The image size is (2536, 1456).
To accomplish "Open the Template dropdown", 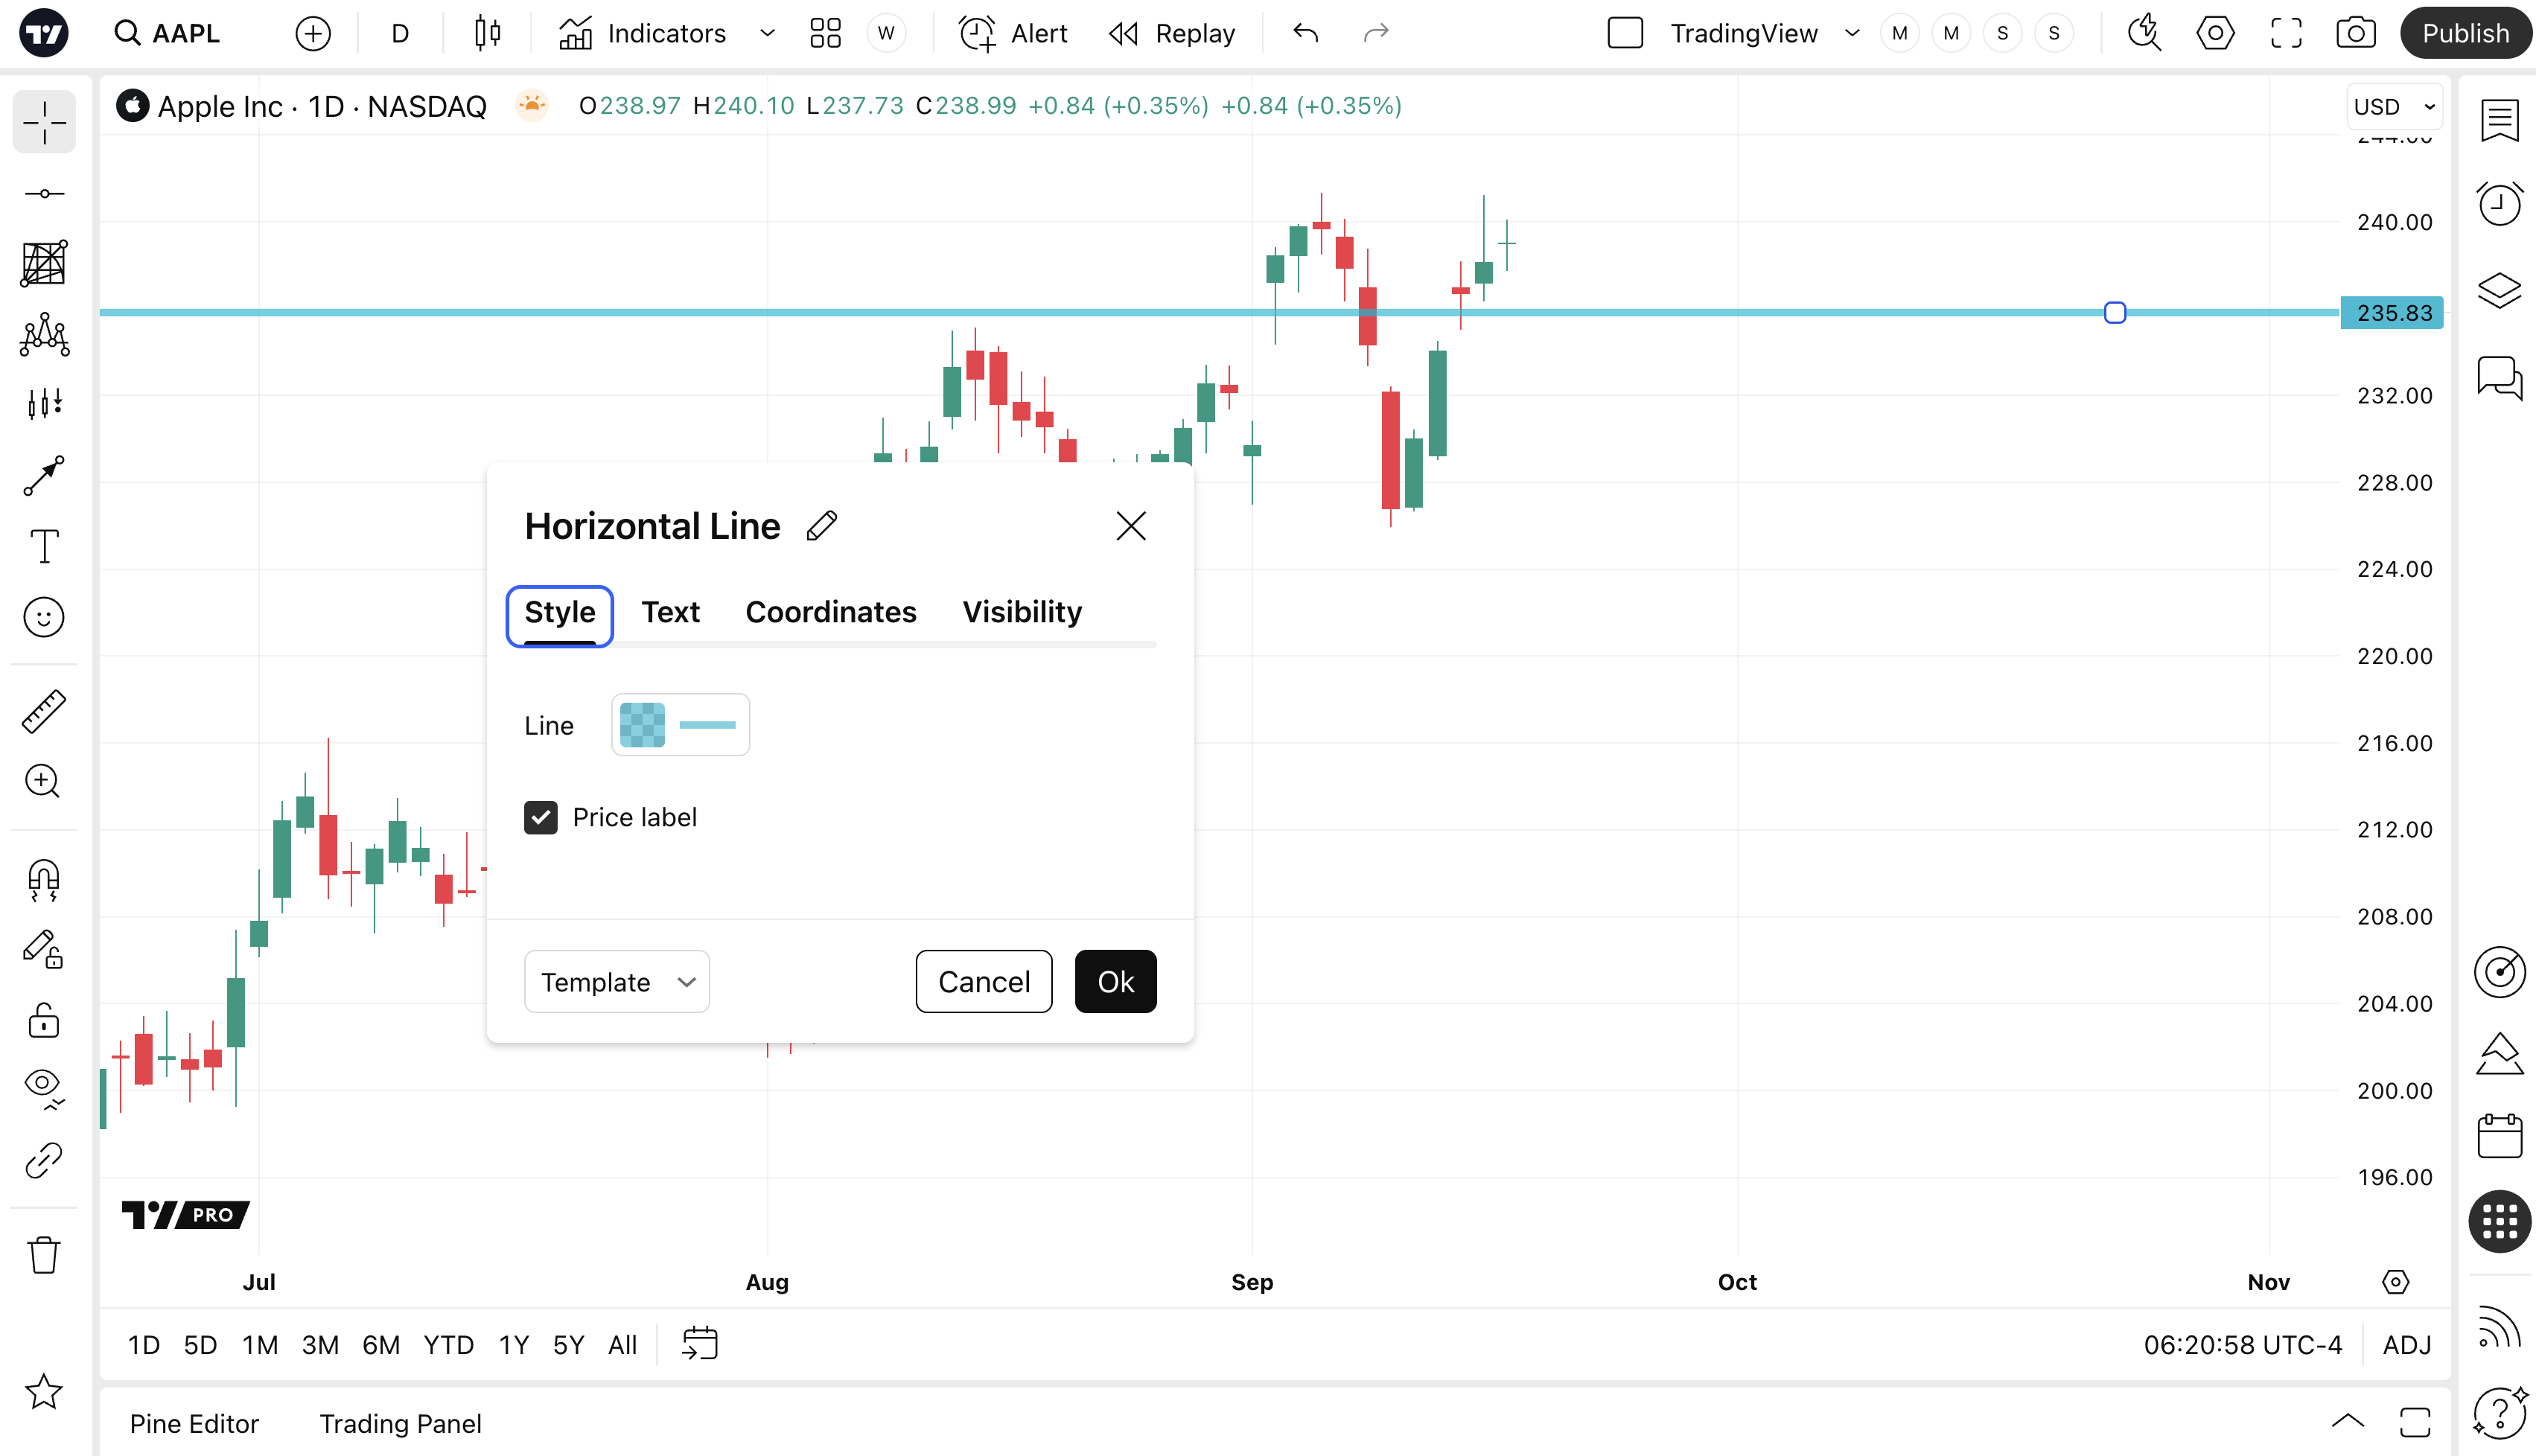I will (x=616, y=982).
